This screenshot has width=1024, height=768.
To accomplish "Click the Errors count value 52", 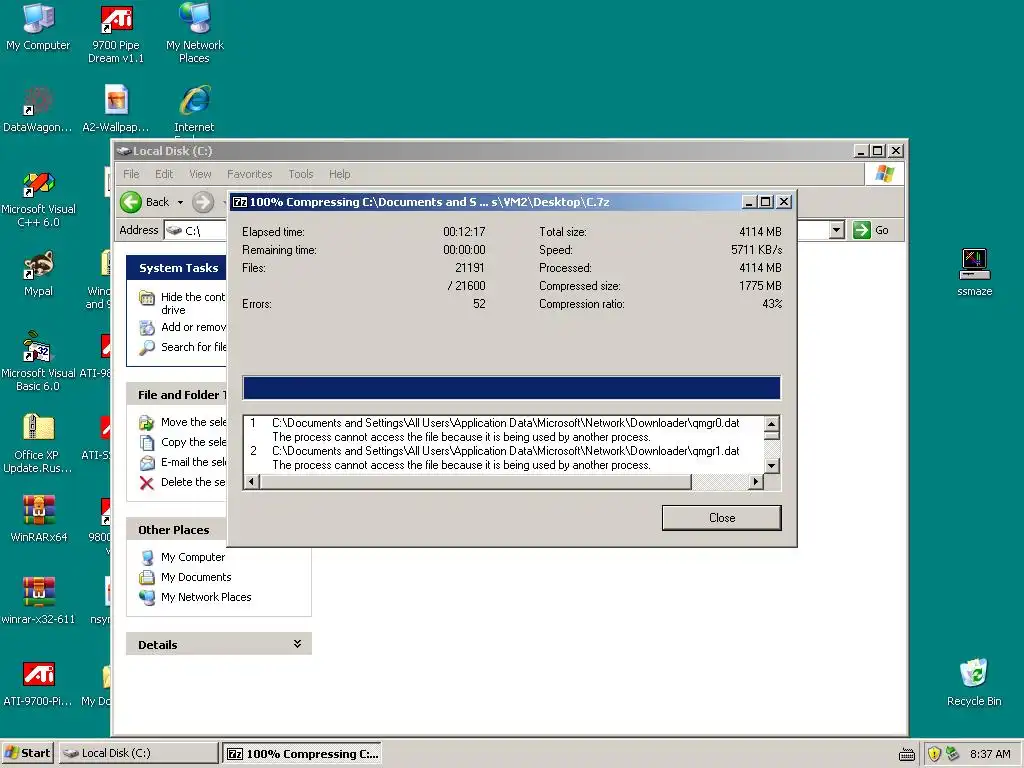I will click(479, 304).
